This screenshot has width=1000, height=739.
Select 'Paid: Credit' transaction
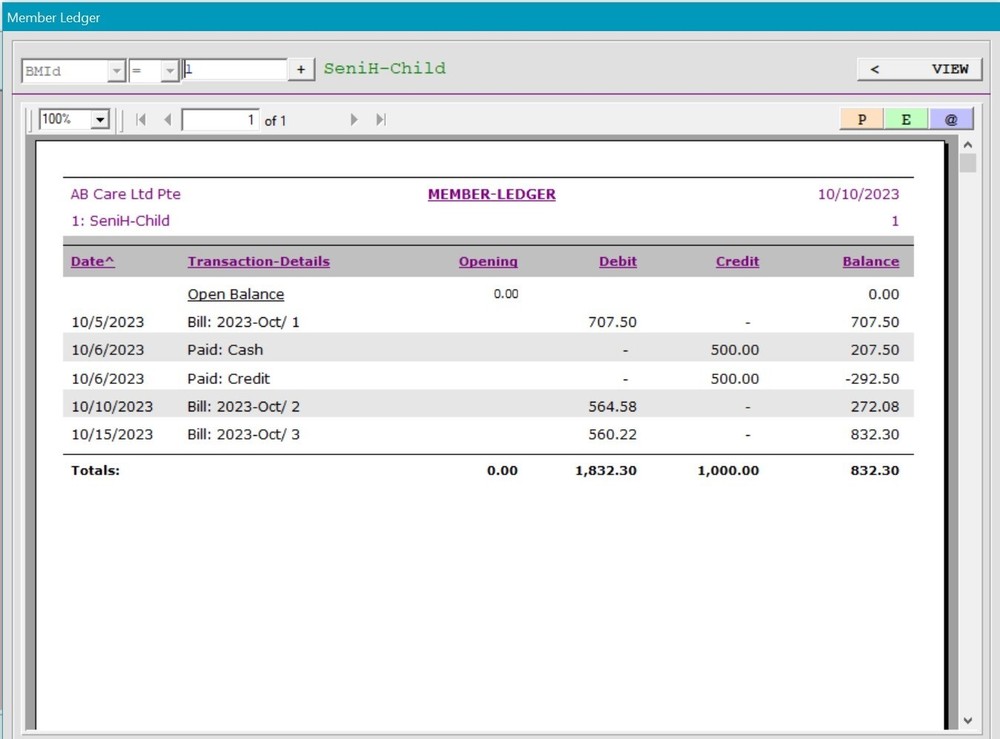coord(228,379)
